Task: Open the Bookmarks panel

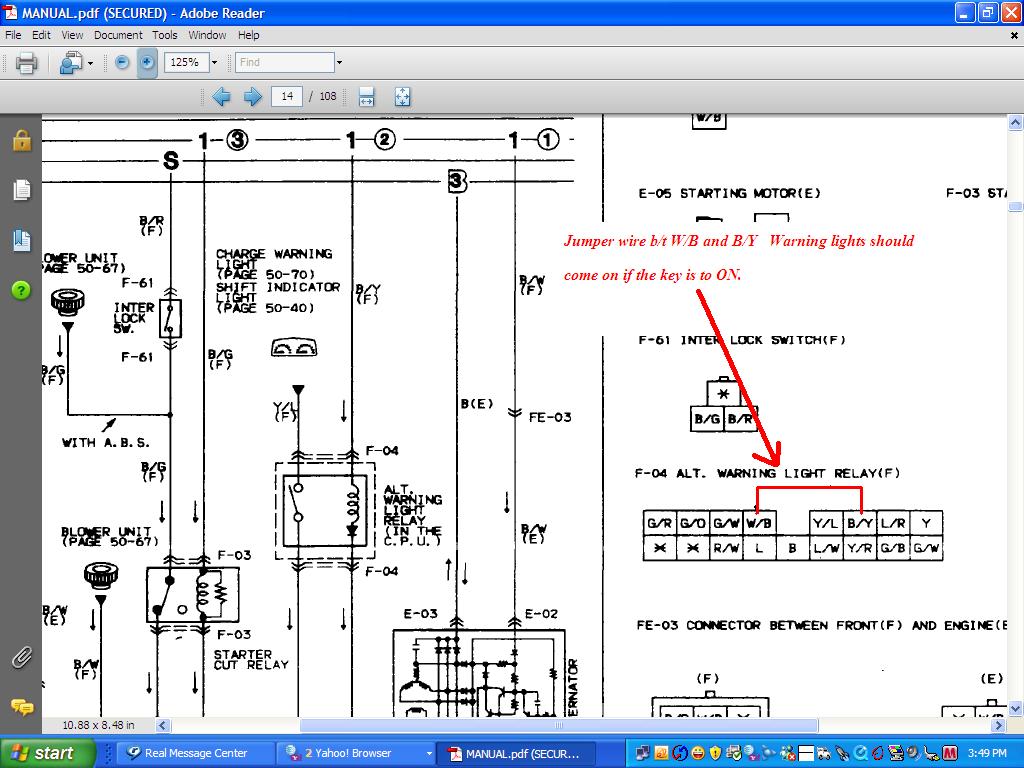Action: point(21,240)
